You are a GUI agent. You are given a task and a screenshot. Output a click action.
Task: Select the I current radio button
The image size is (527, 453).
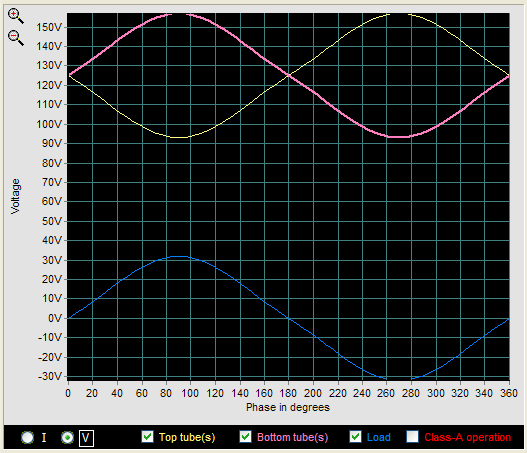coord(28,437)
